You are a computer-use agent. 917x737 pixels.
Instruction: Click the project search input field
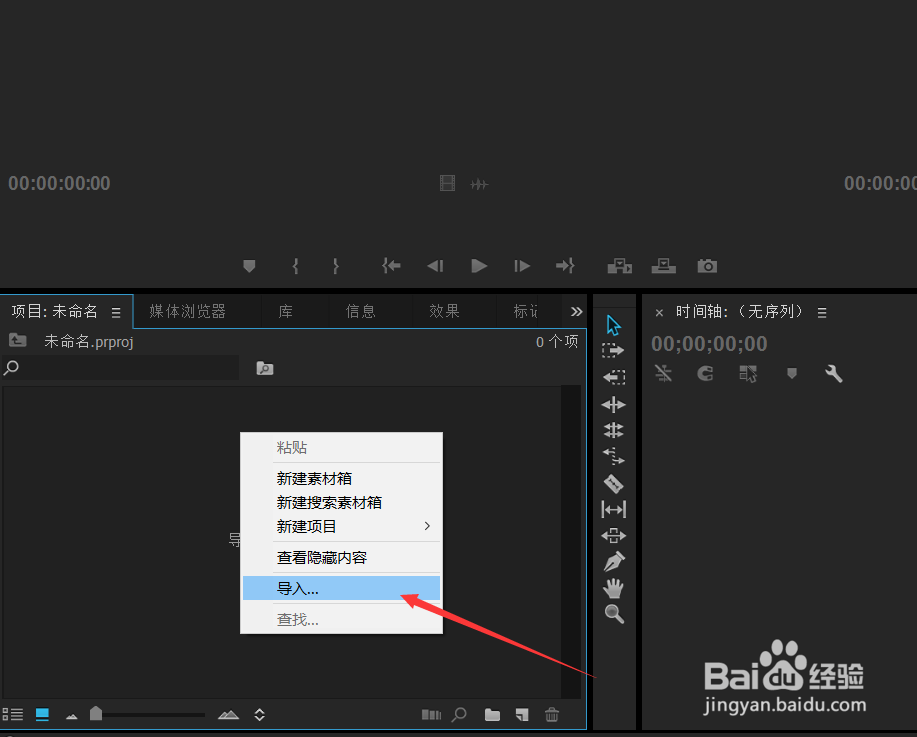[120, 368]
